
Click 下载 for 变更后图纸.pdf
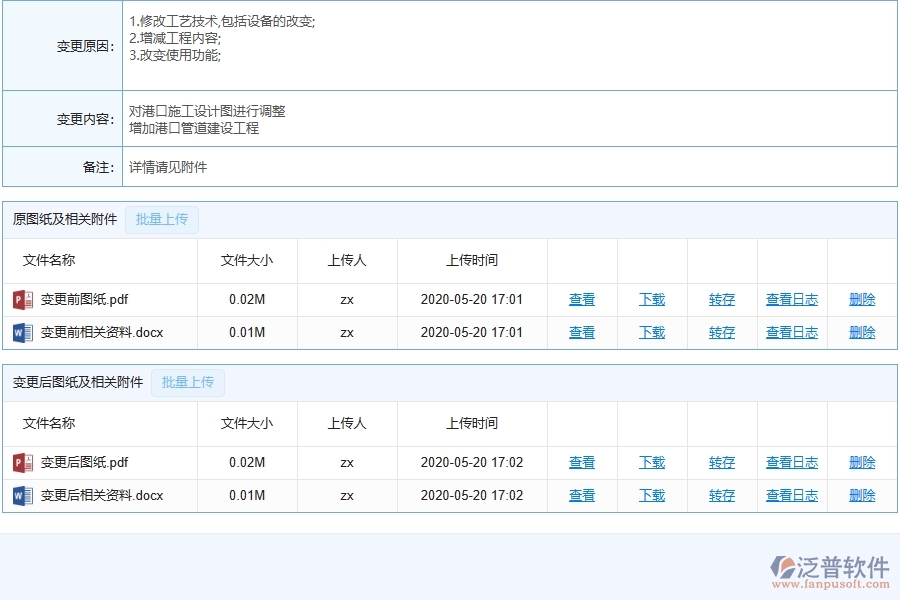tap(651, 462)
